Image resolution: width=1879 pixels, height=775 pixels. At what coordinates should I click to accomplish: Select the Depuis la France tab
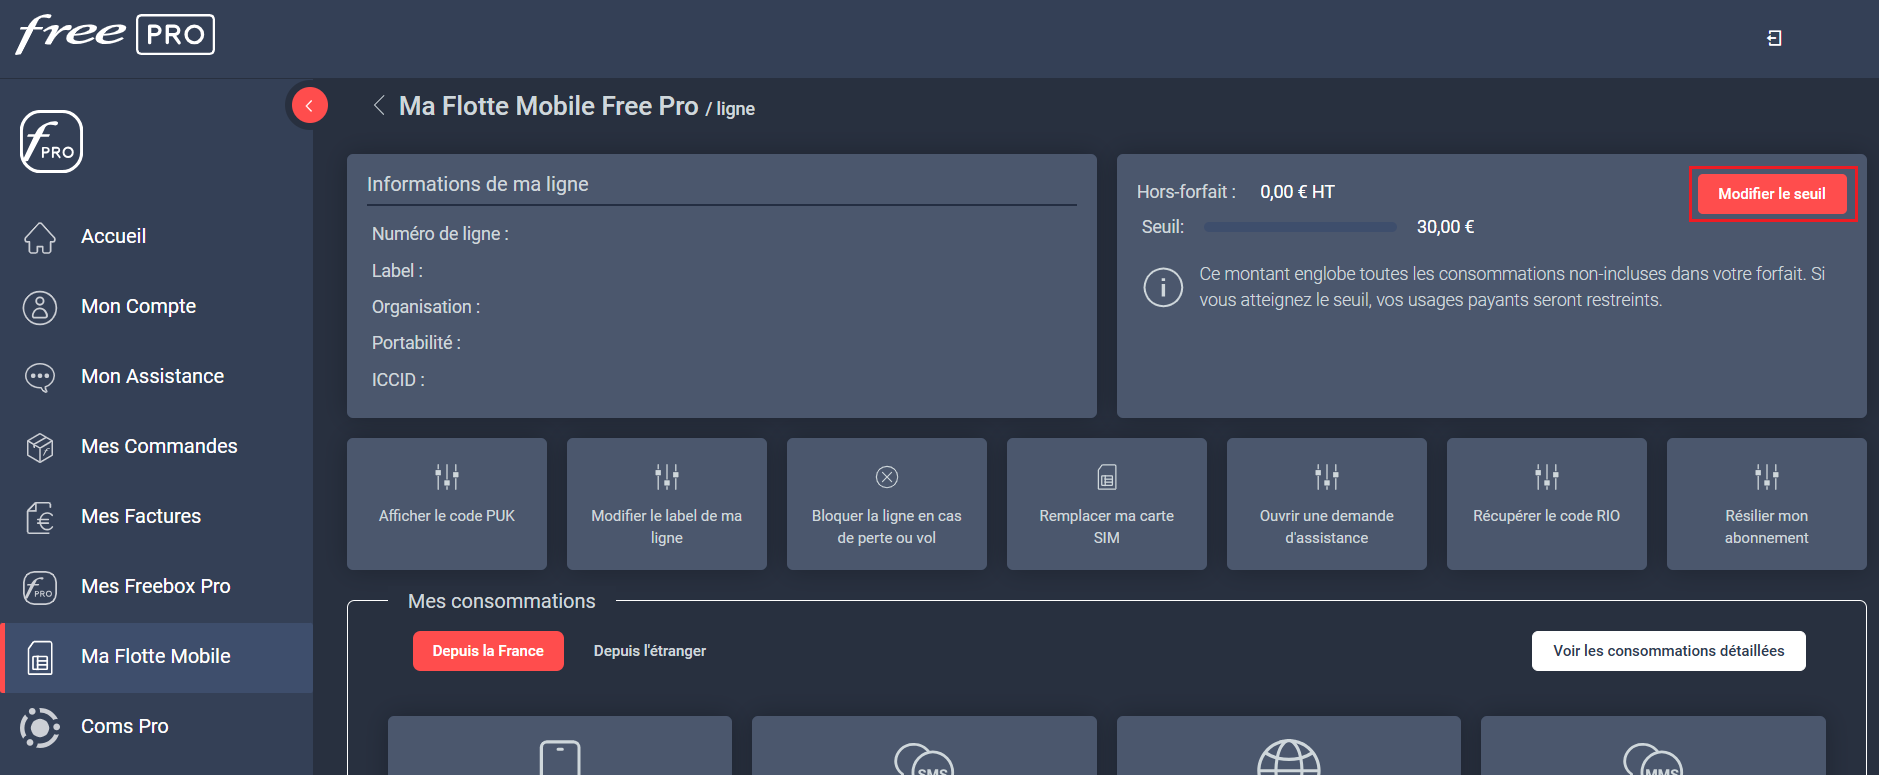coord(488,651)
